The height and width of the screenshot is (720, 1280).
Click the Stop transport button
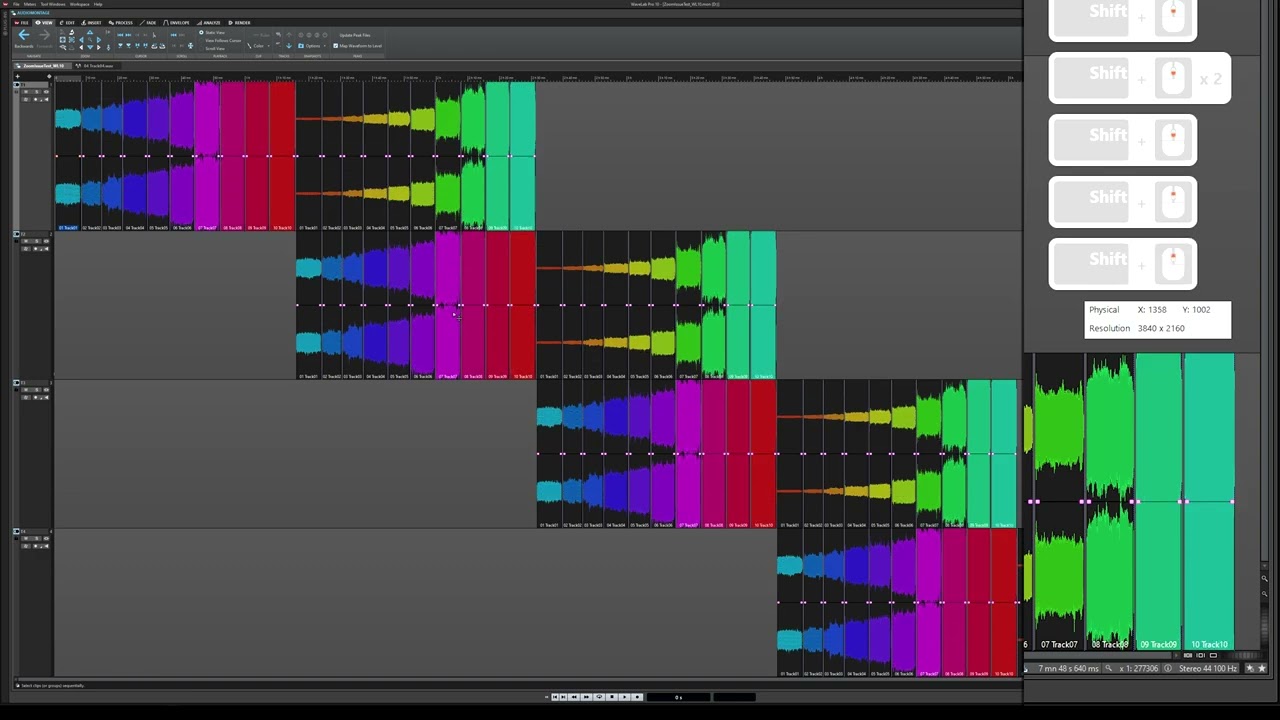pyautogui.click(x=612, y=697)
